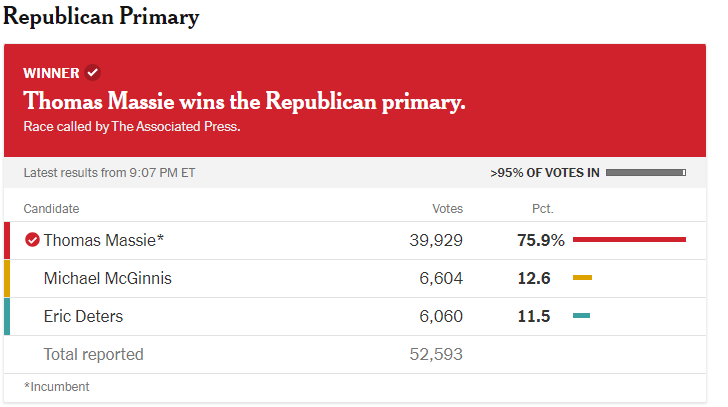Click the Incumbent footnote text
This screenshot has width=728, height=407.
56,387
